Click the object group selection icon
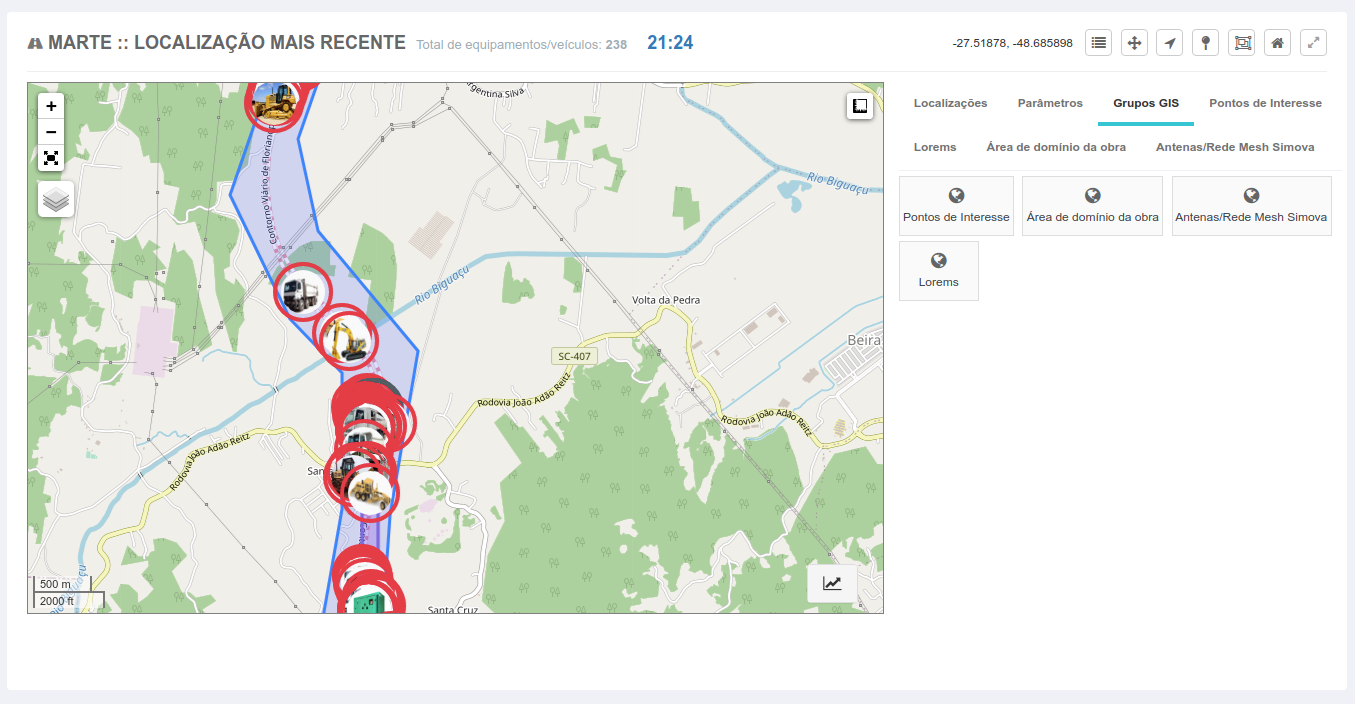Viewport: 1355px width, 704px height. pyautogui.click(x=1242, y=43)
